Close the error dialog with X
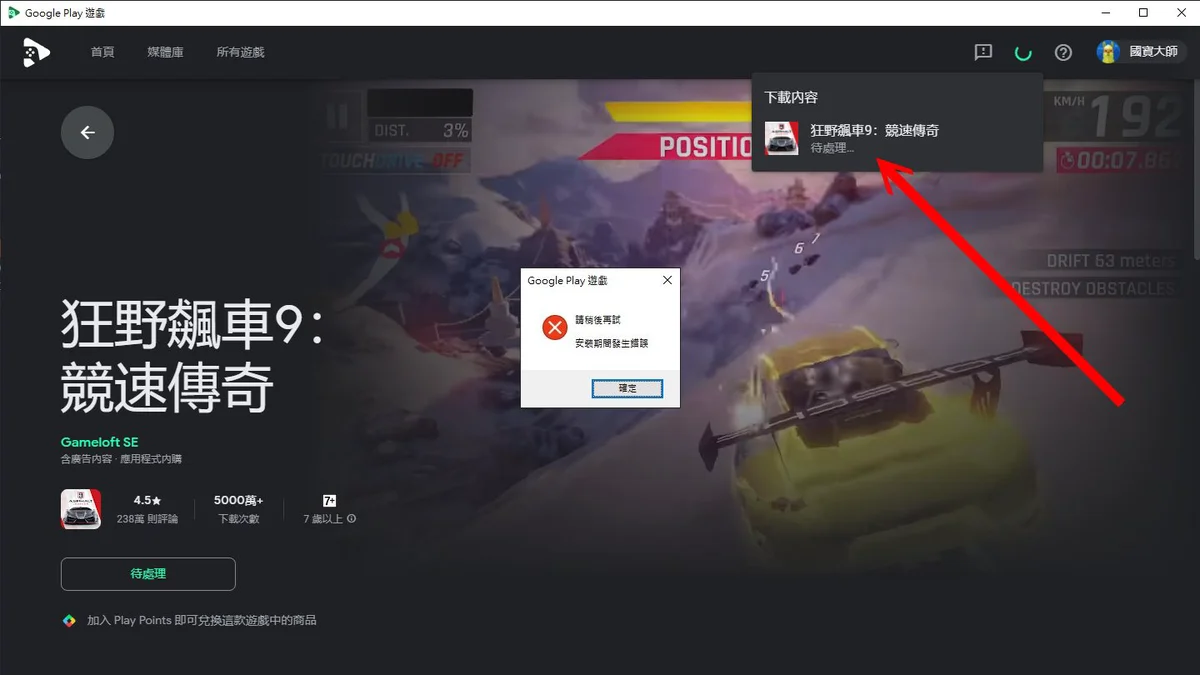The height and width of the screenshot is (675, 1200). [667, 281]
